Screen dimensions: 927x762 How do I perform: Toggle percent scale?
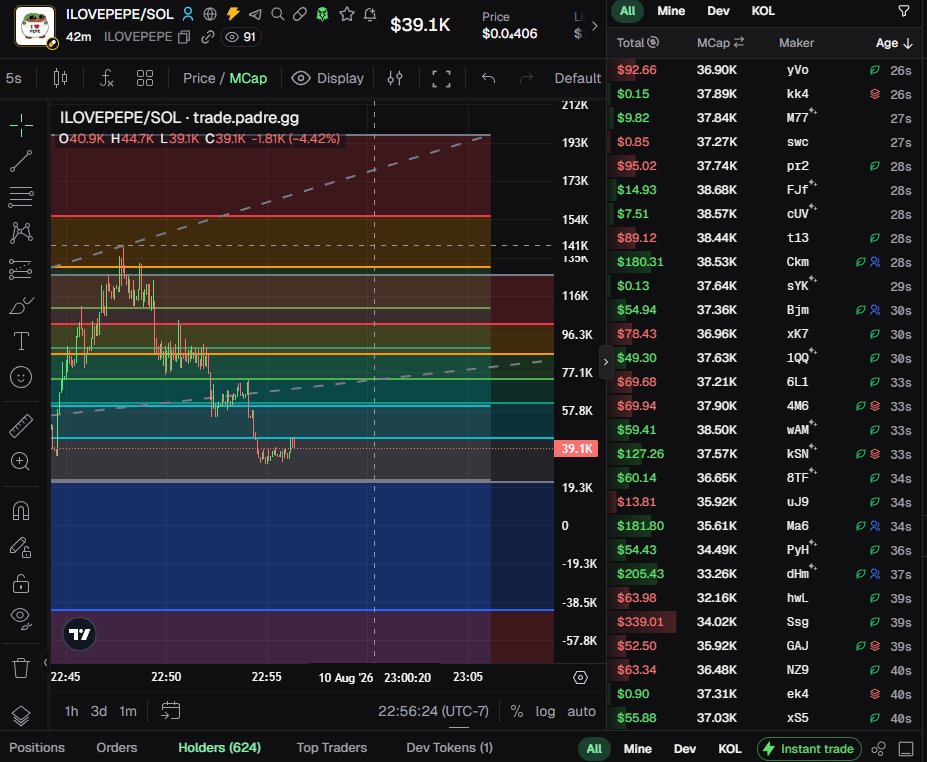pos(517,711)
